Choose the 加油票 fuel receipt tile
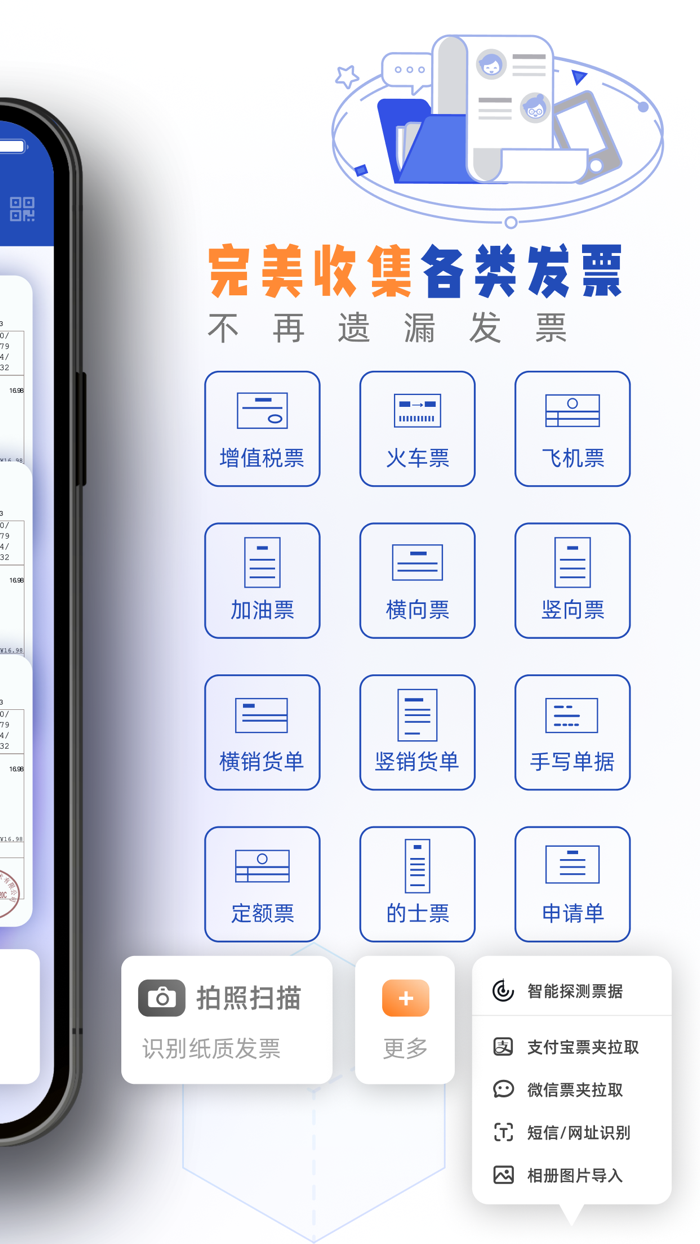The image size is (700, 1244). point(262,581)
